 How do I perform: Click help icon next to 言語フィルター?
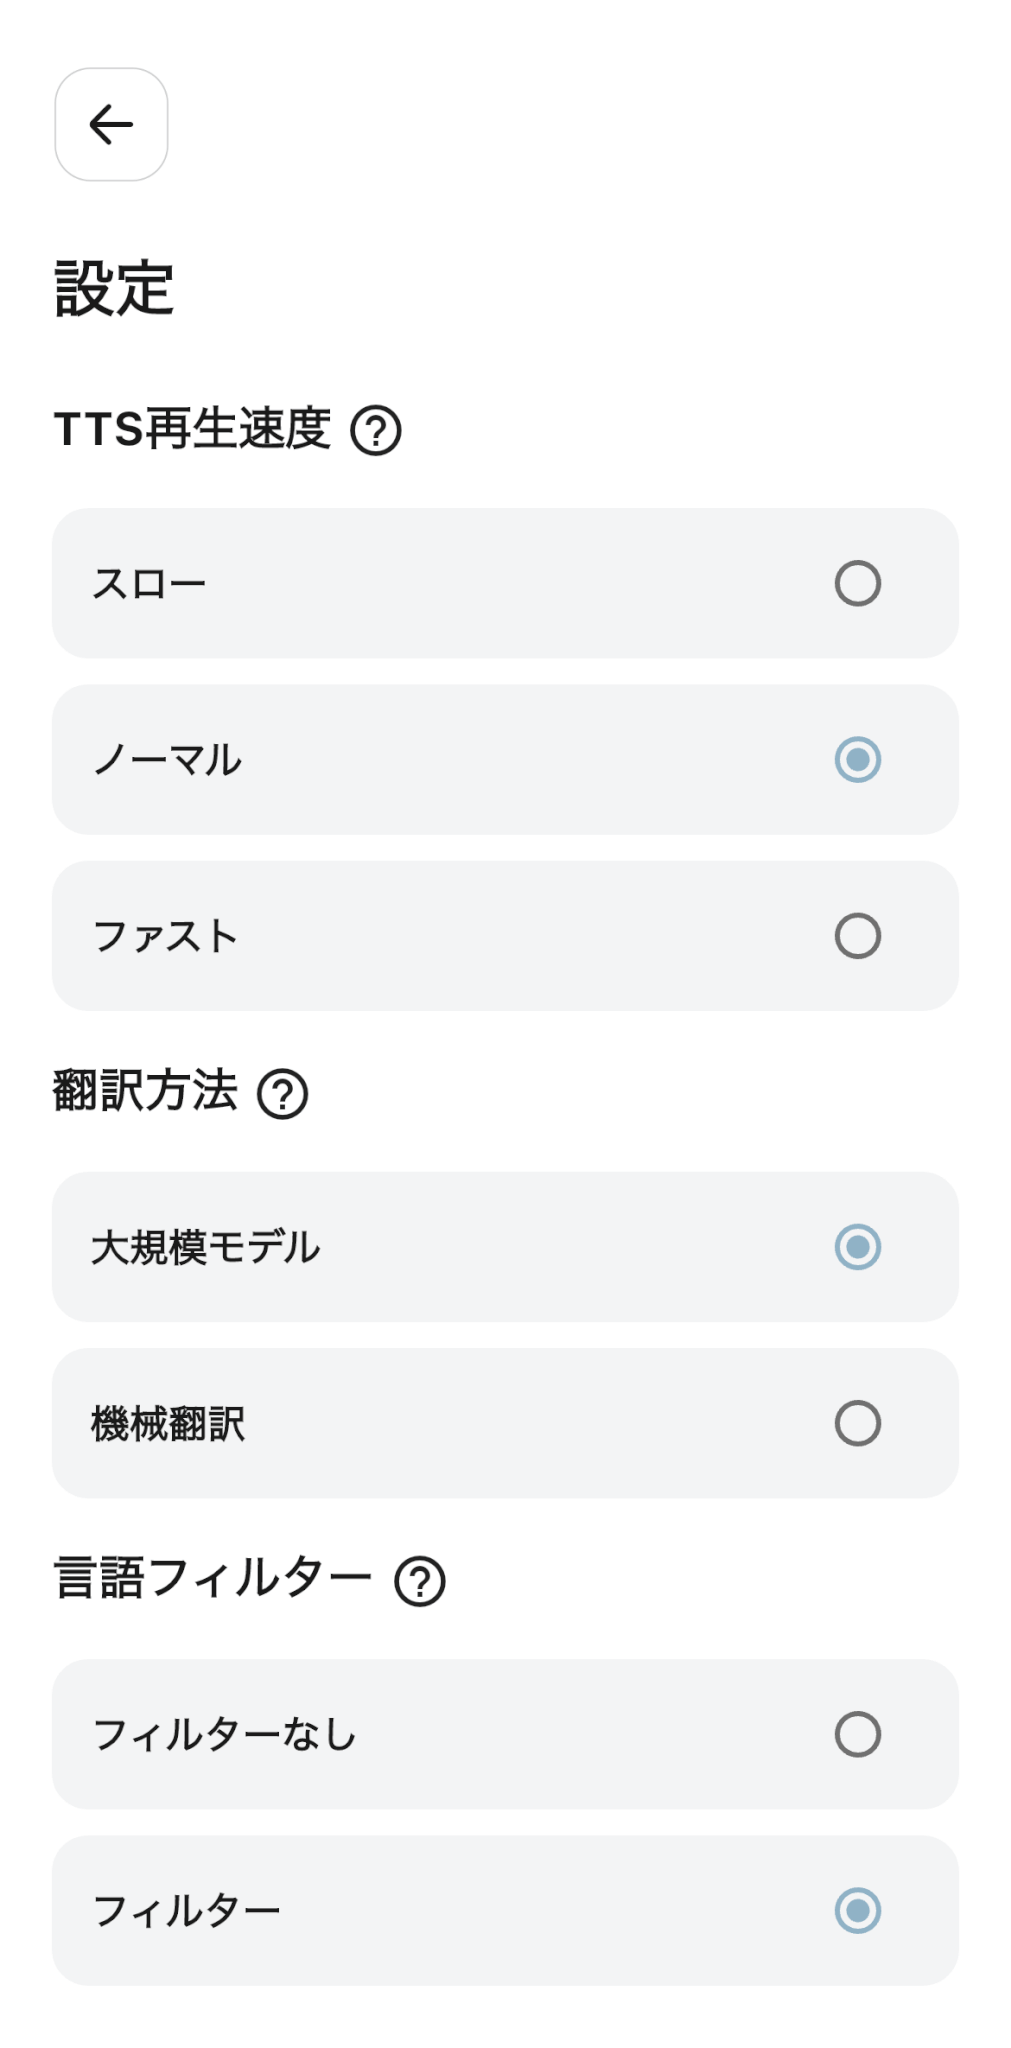420,1581
